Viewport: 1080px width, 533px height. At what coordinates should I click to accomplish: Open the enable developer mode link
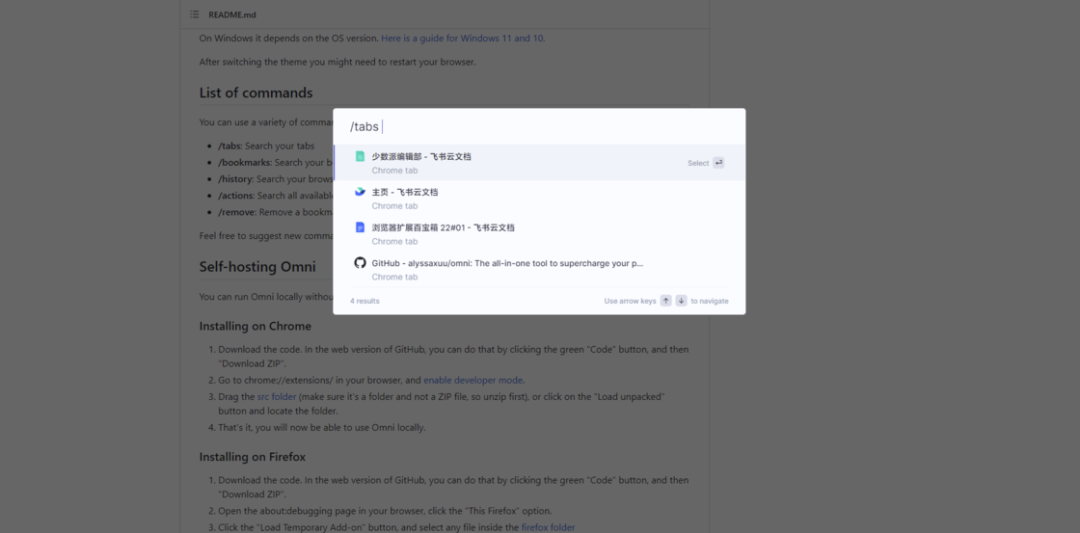[x=473, y=380]
